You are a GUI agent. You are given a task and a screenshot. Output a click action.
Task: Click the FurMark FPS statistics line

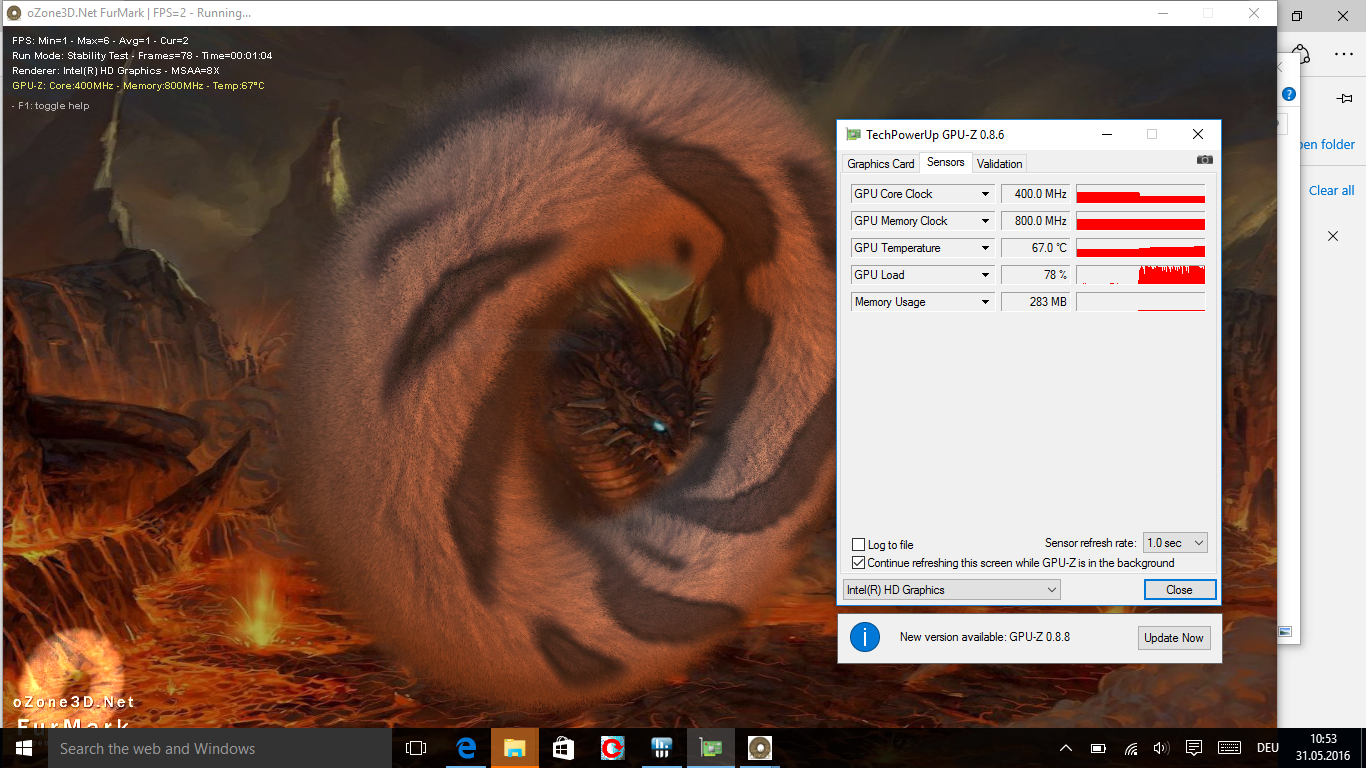point(100,41)
